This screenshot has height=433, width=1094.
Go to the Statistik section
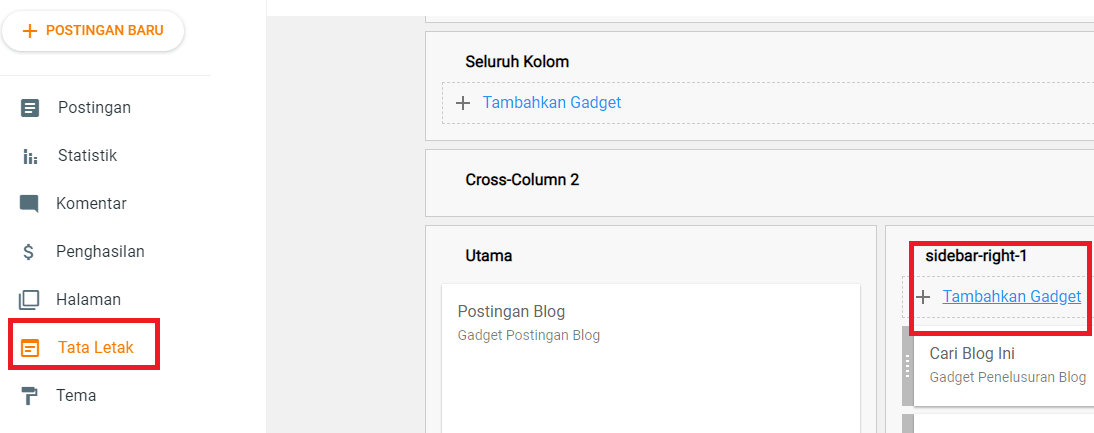coord(87,156)
